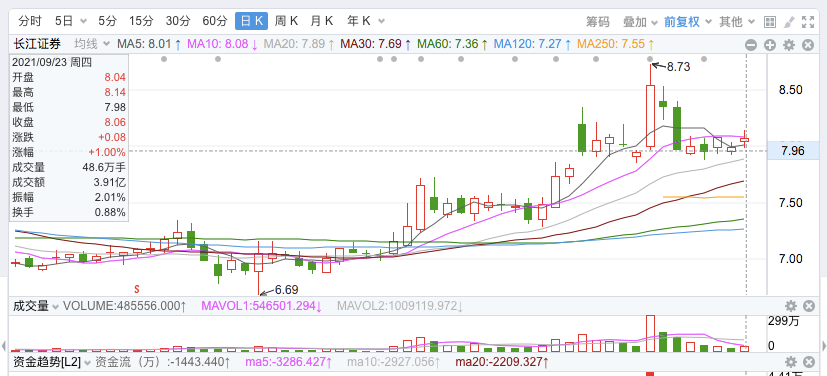Click ma20:-2209.327 in 资金趋势 panel
The image size is (827, 376).
click(502, 362)
